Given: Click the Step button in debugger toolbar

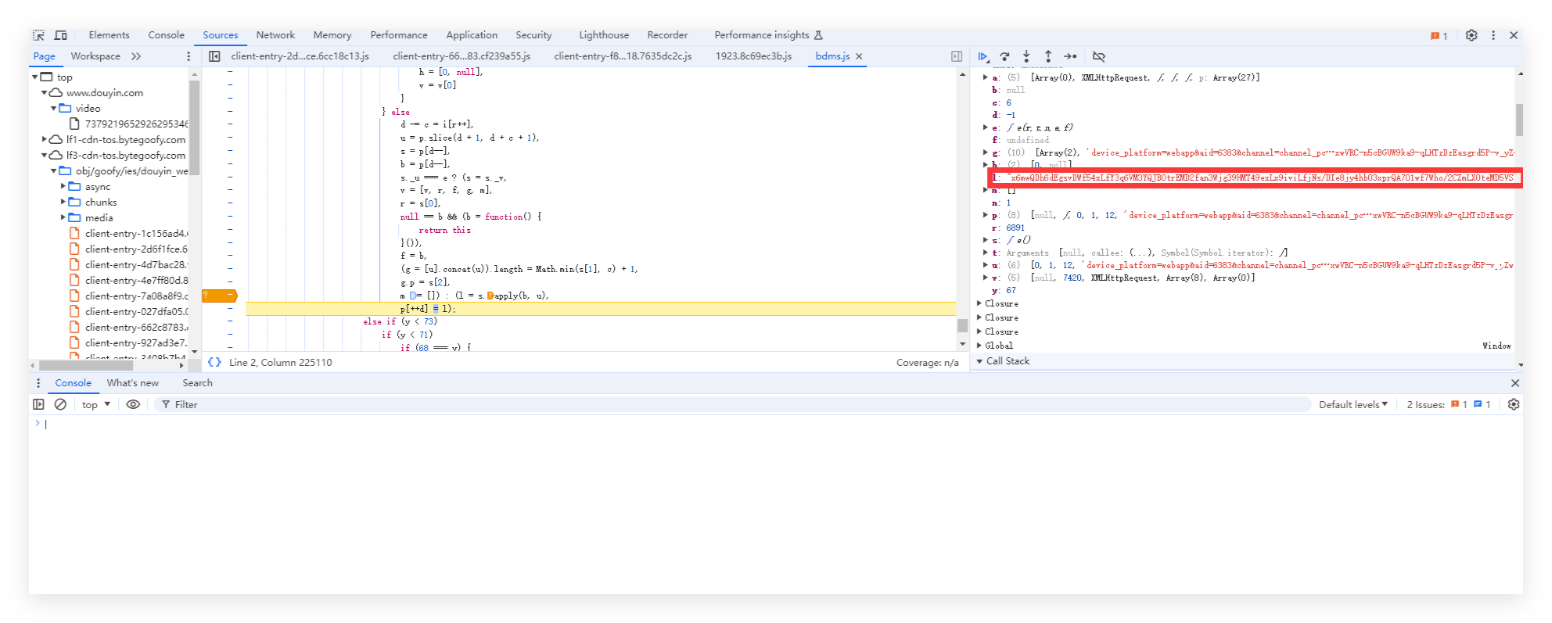Looking at the screenshot, I should (1070, 57).
